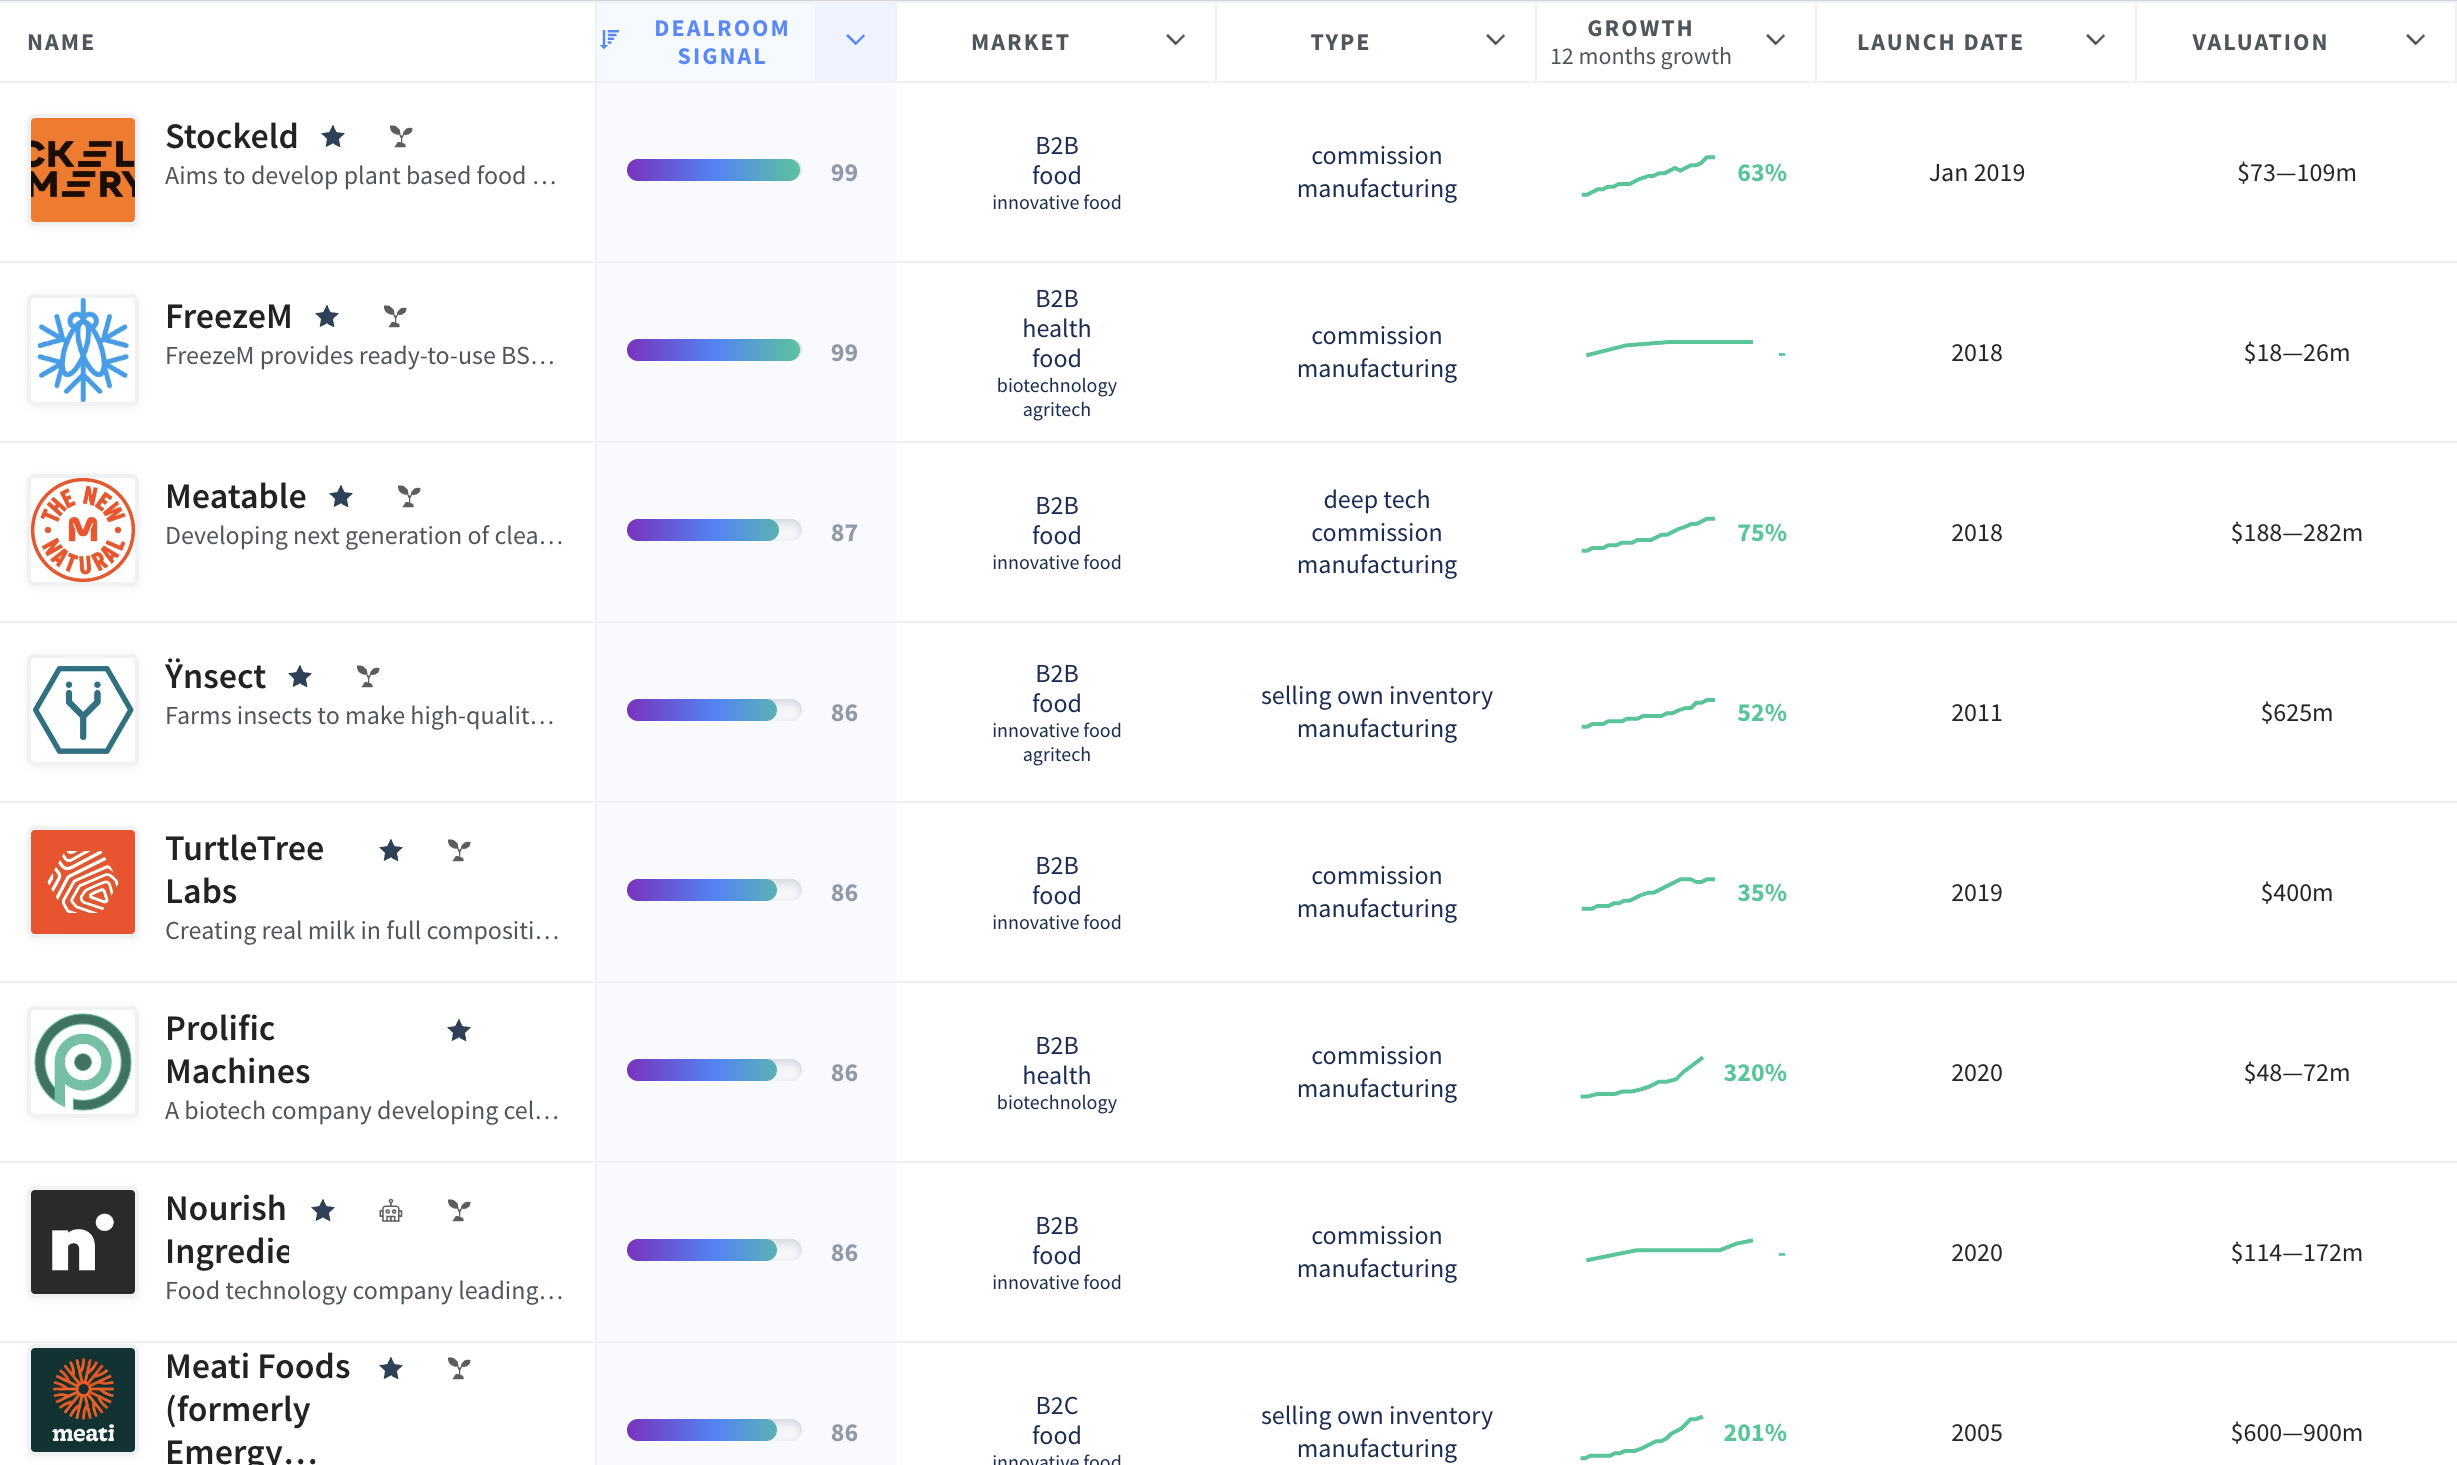Click the Market column header label

[1020, 42]
